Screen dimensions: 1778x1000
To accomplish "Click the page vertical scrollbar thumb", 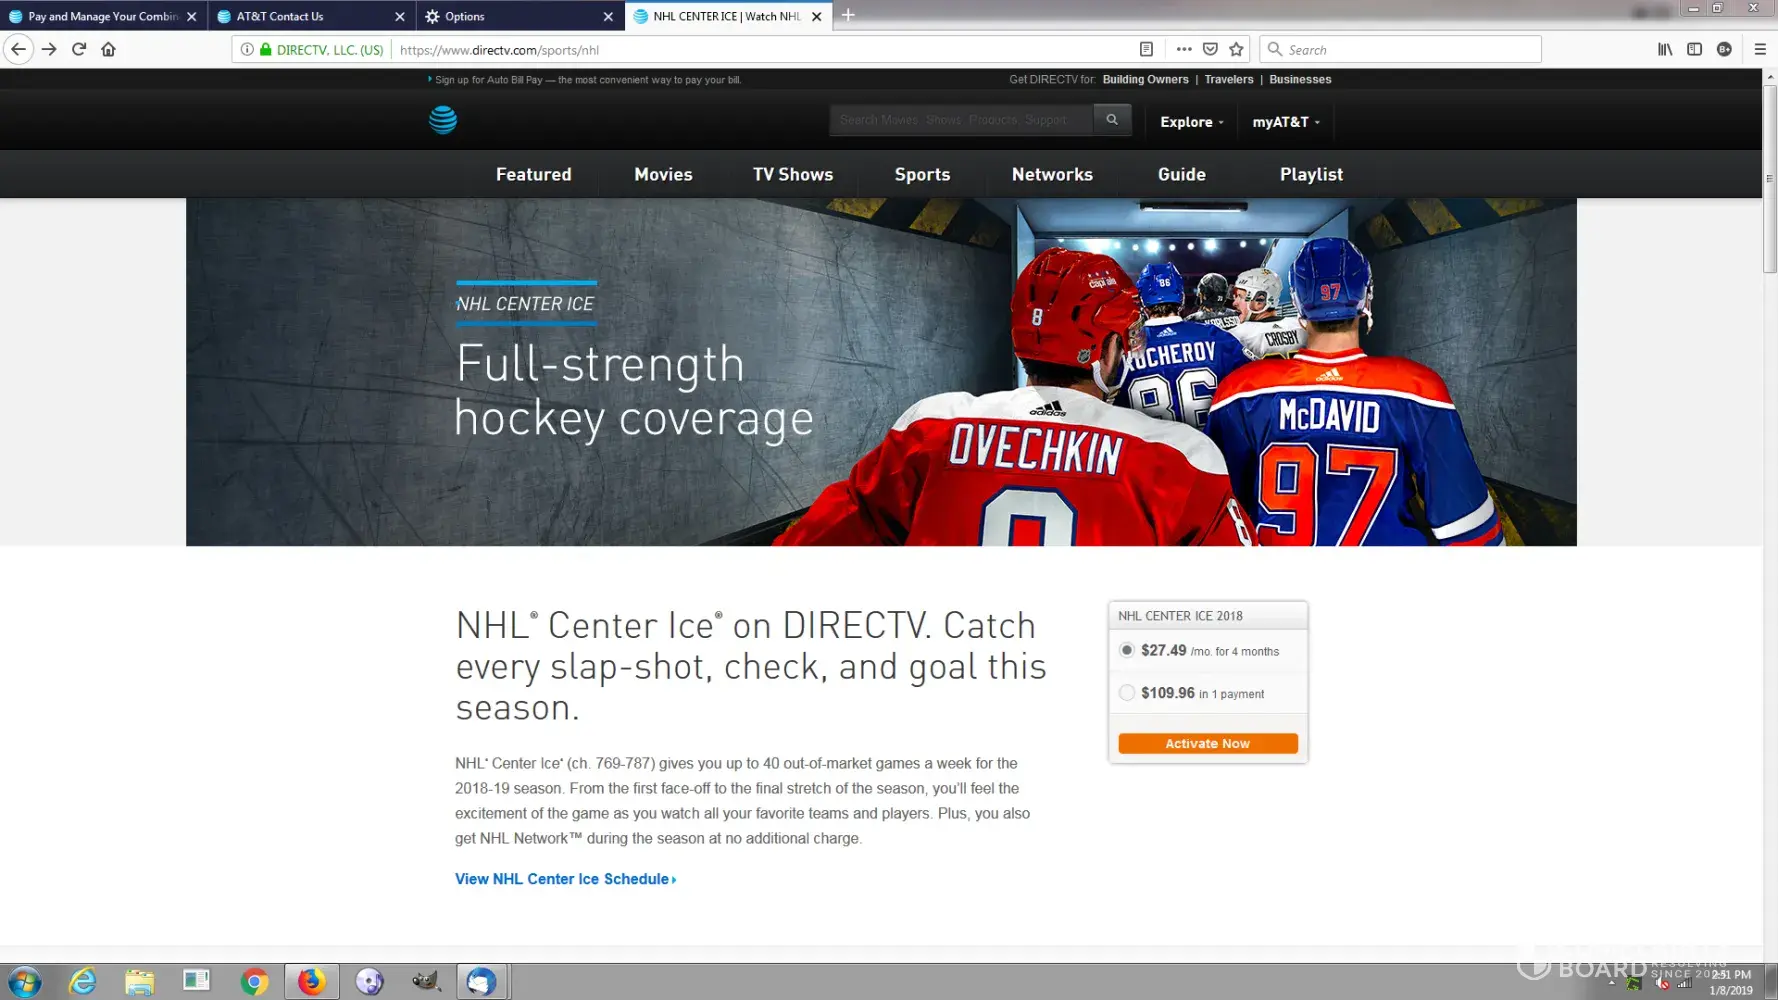I will (1769, 178).
